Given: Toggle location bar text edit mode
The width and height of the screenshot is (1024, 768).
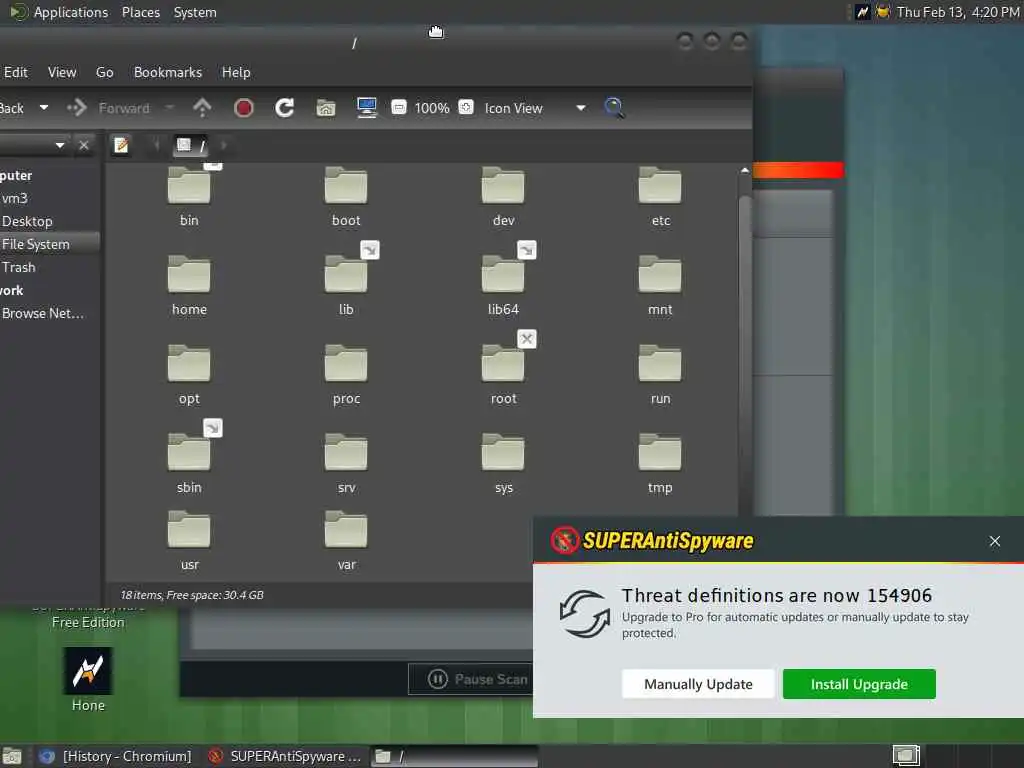Looking at the screenshot, I should 121,145.
